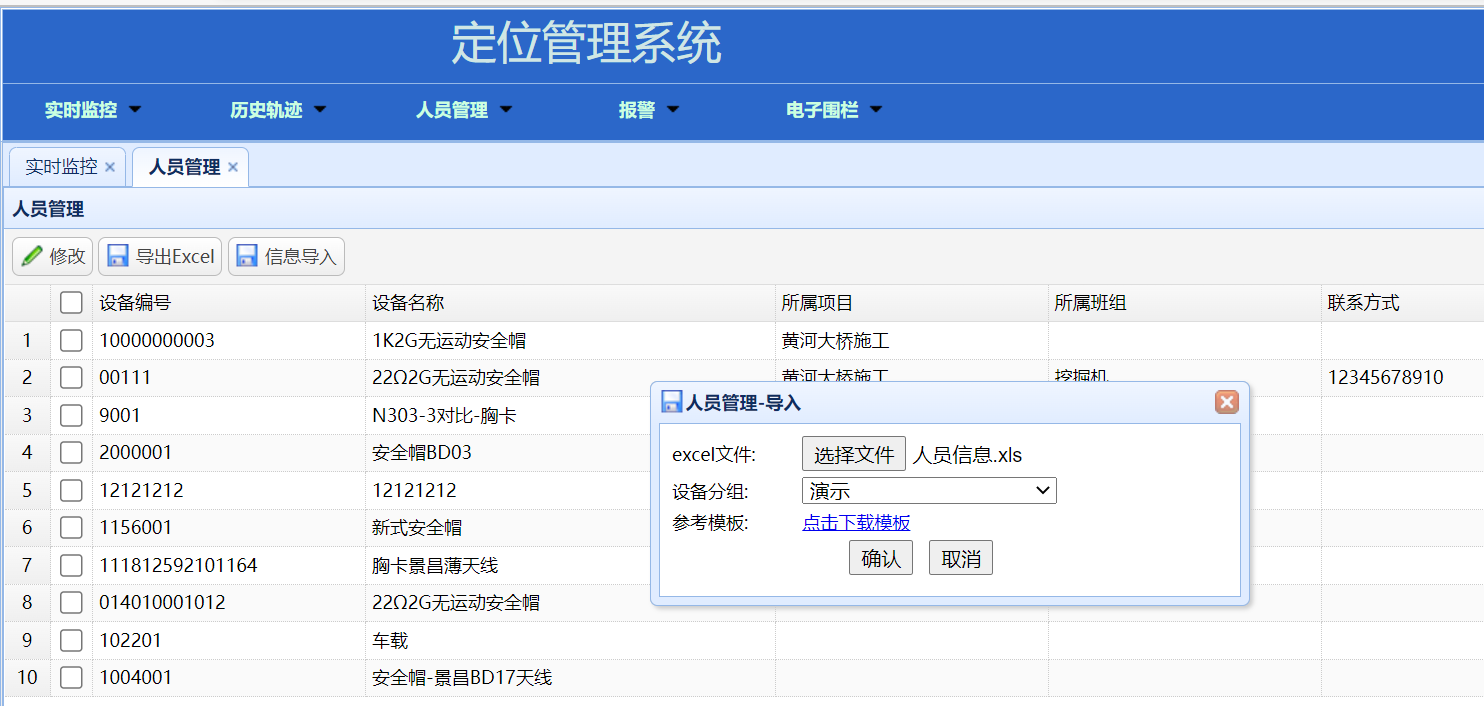Click the 信息导入 import disk icon
The width and height of the screenshot is (1484, 706).
(247, 257)
